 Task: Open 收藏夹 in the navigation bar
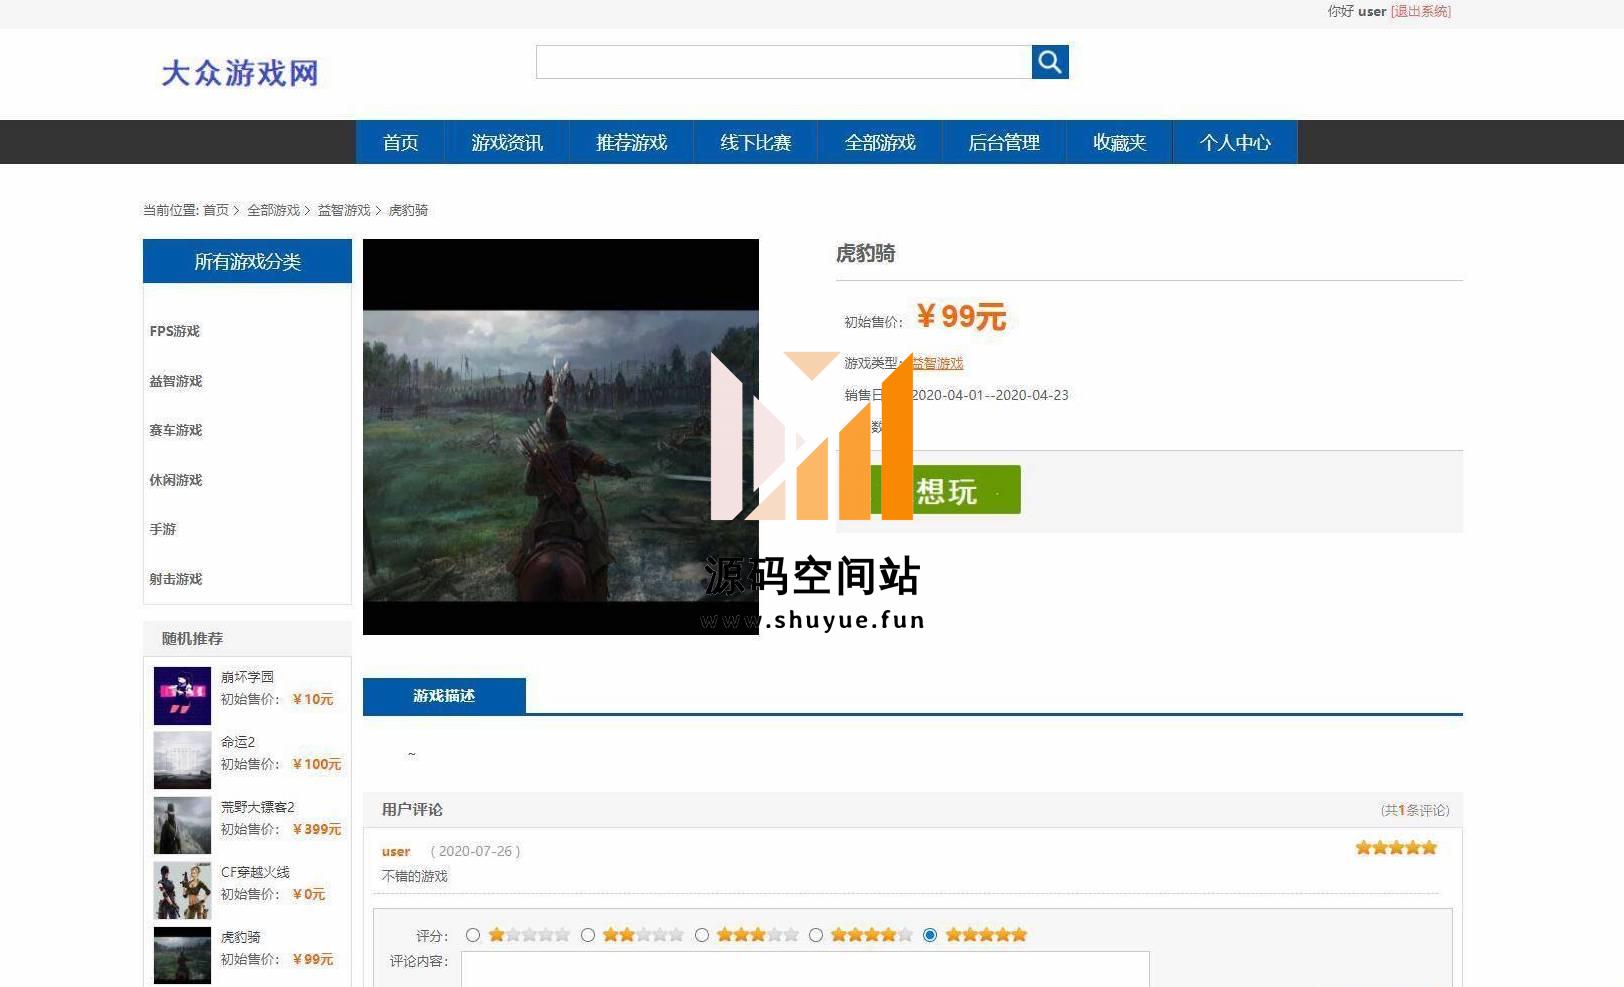(x=1119, y=142)
